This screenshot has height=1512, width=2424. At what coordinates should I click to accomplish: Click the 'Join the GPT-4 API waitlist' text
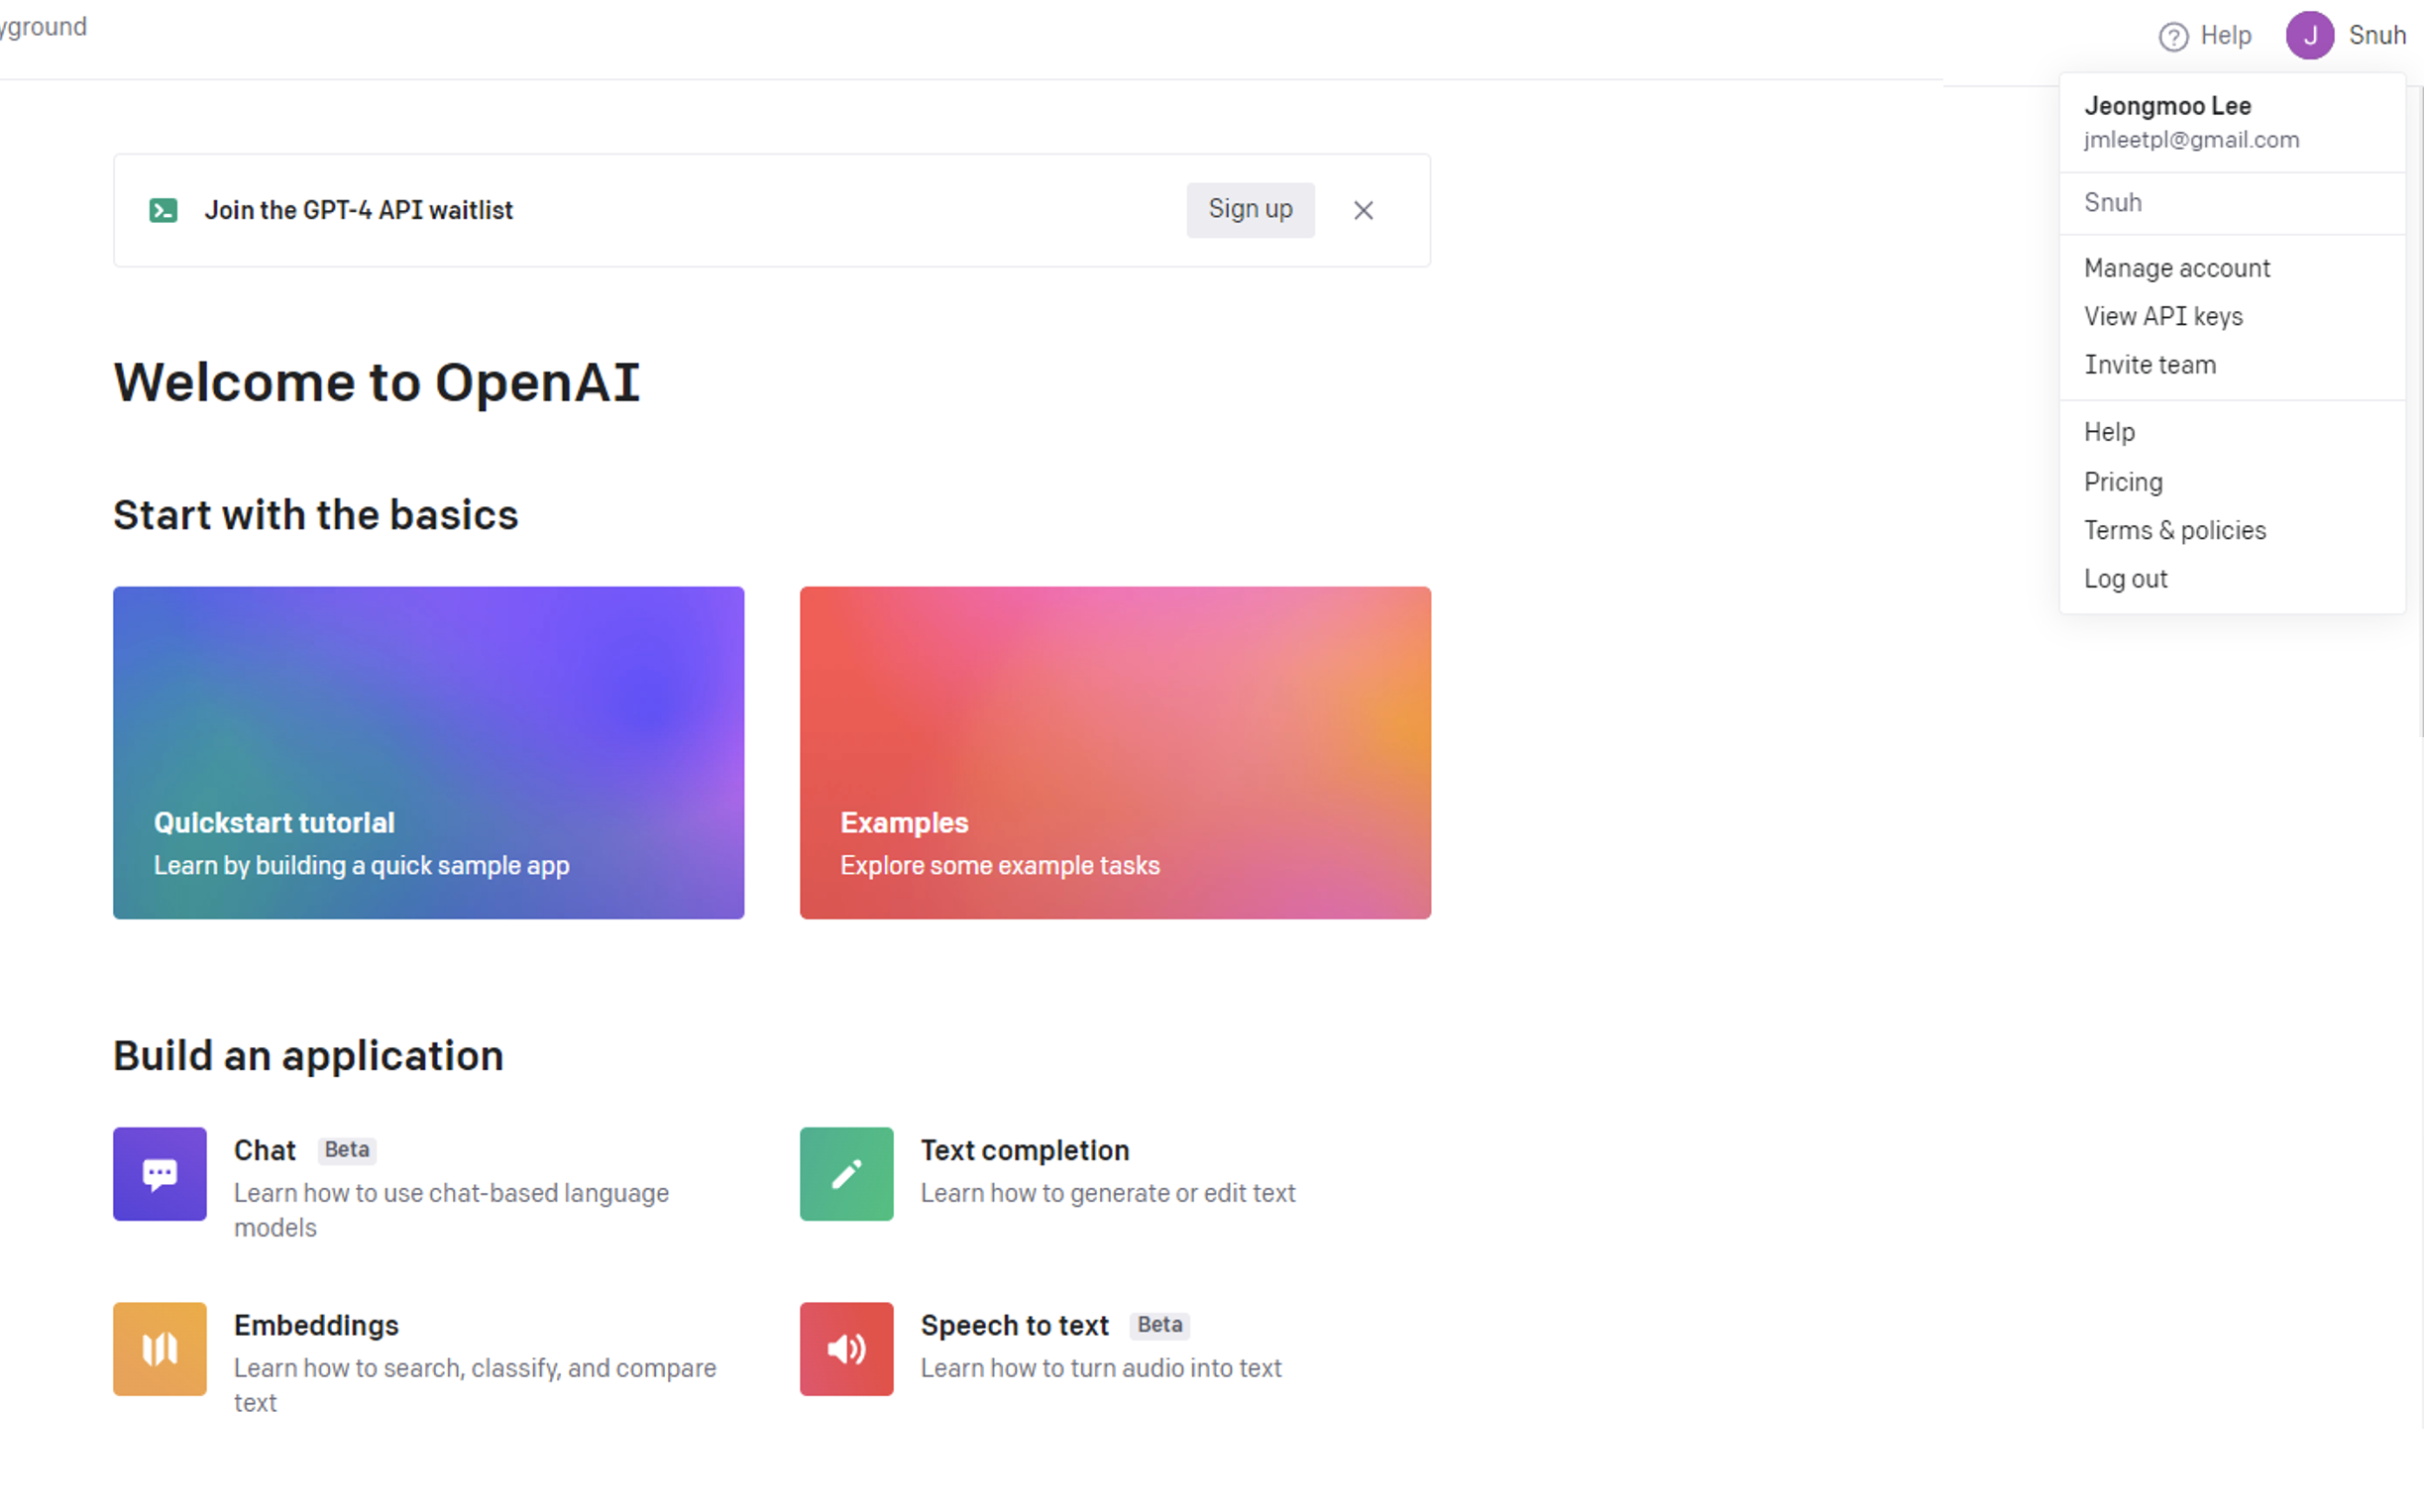coord(358,210)
